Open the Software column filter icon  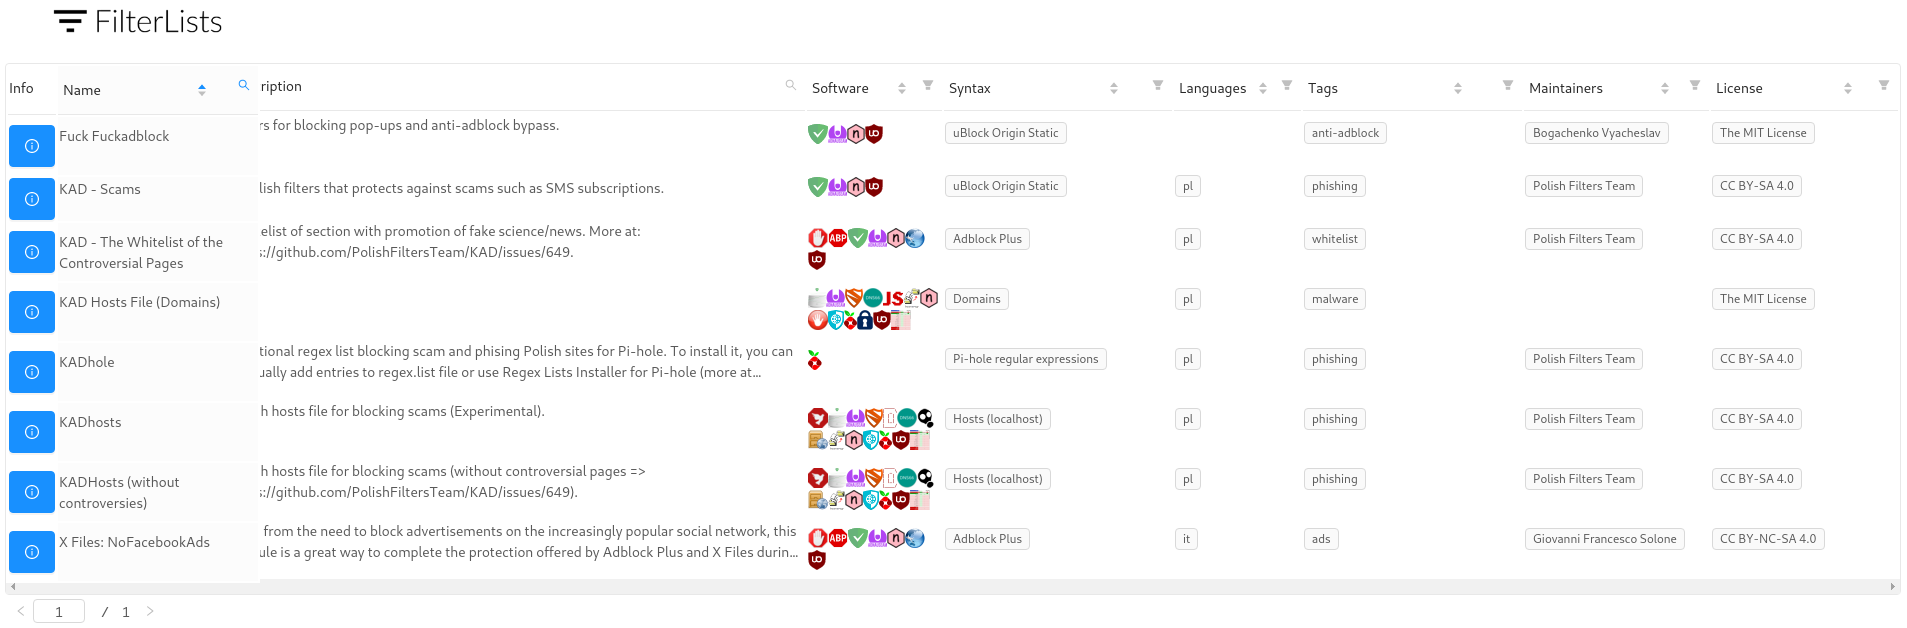[x=928, y=85]
